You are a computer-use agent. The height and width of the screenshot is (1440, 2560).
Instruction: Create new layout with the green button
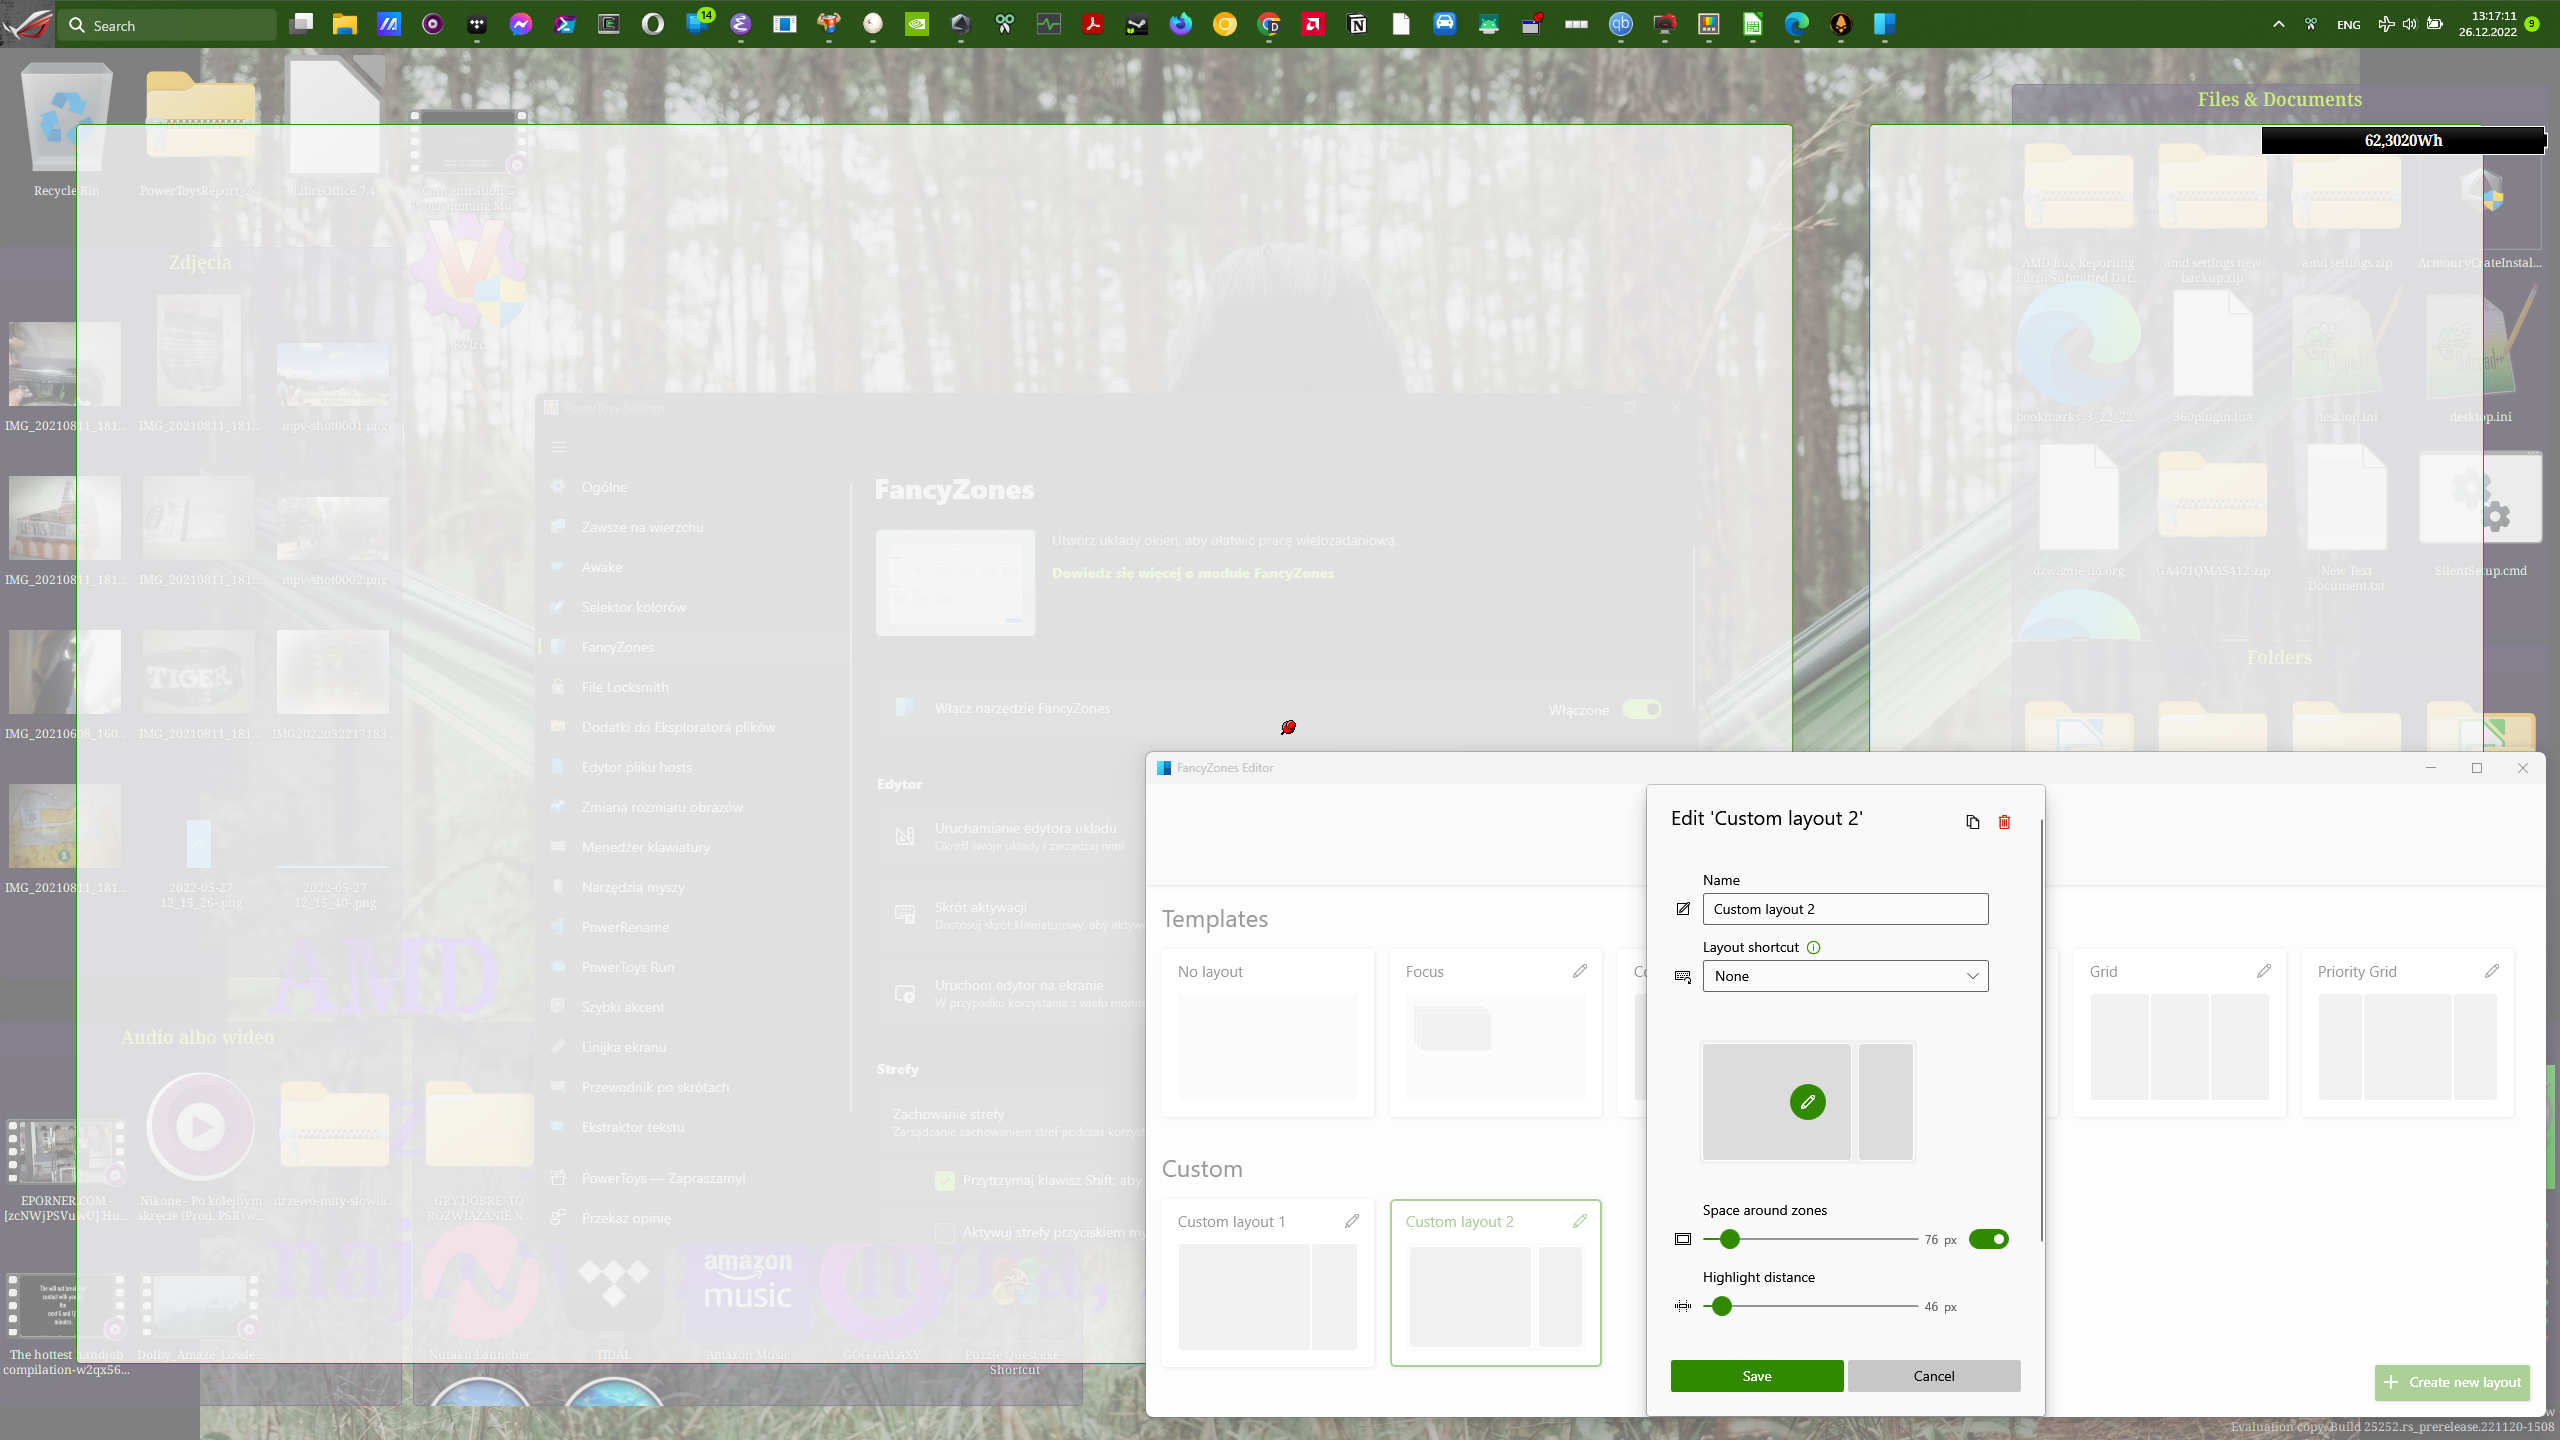tap(2453, 1382)
